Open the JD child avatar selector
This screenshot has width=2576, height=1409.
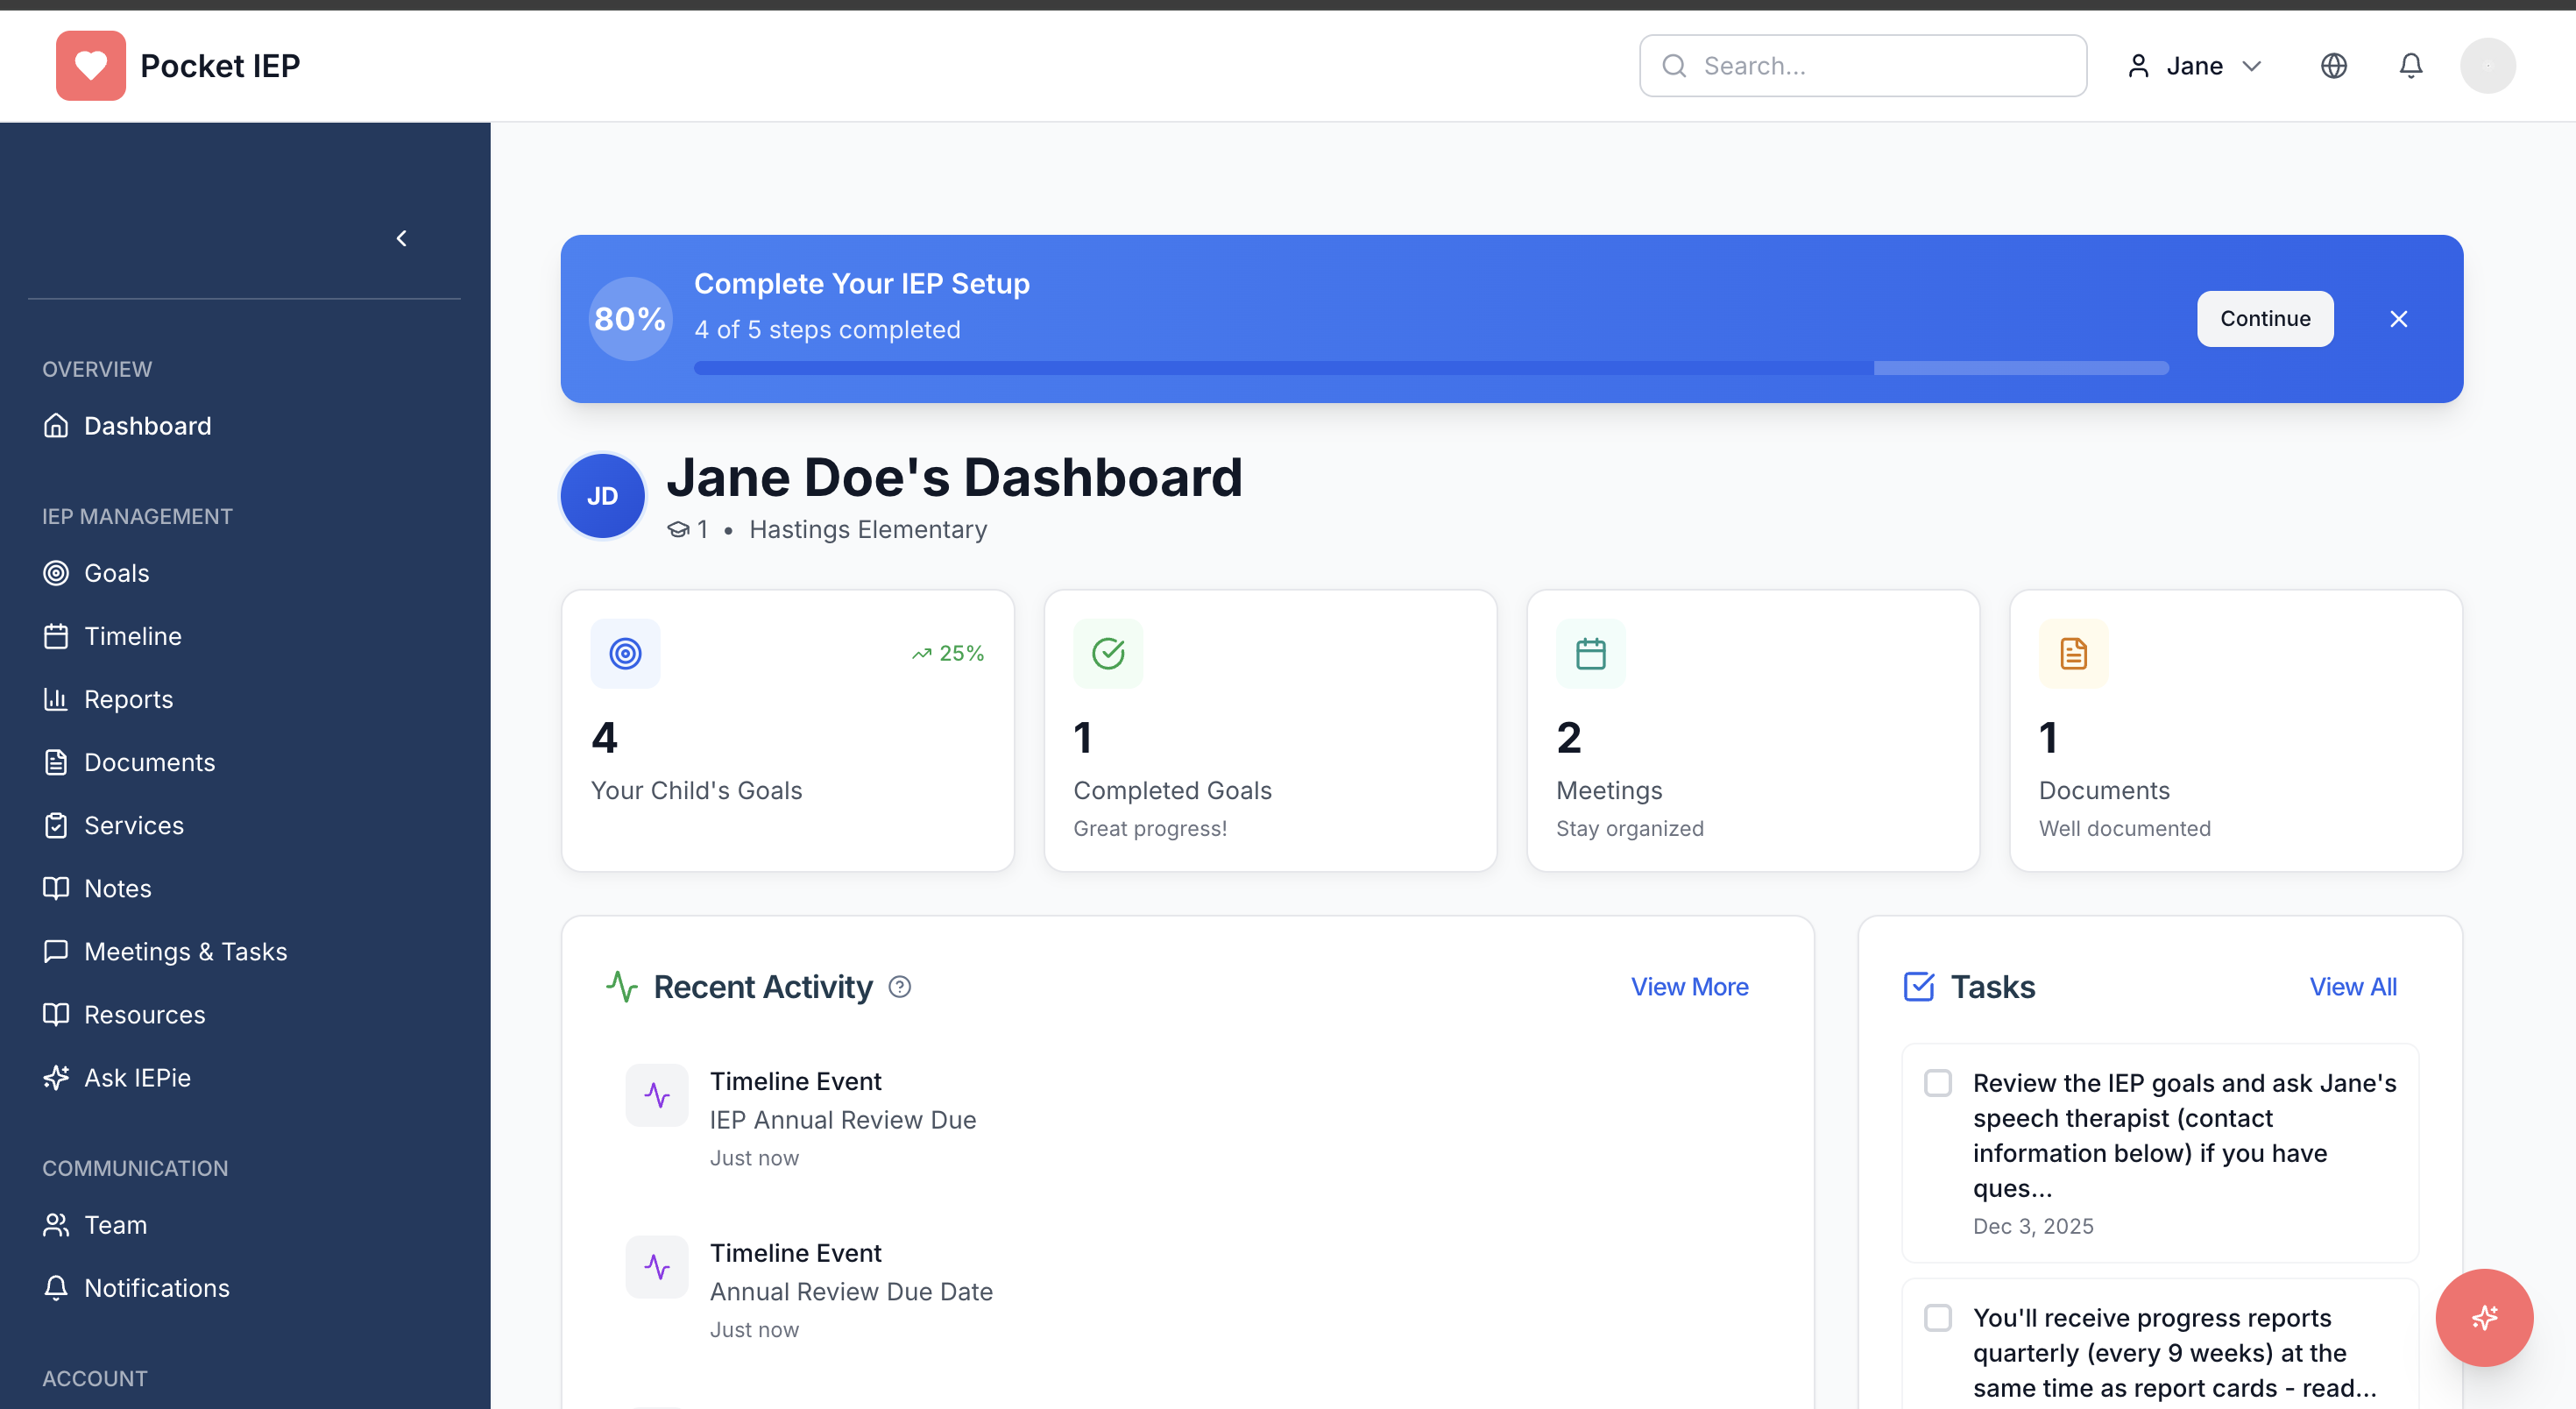(x=602, y=496)
